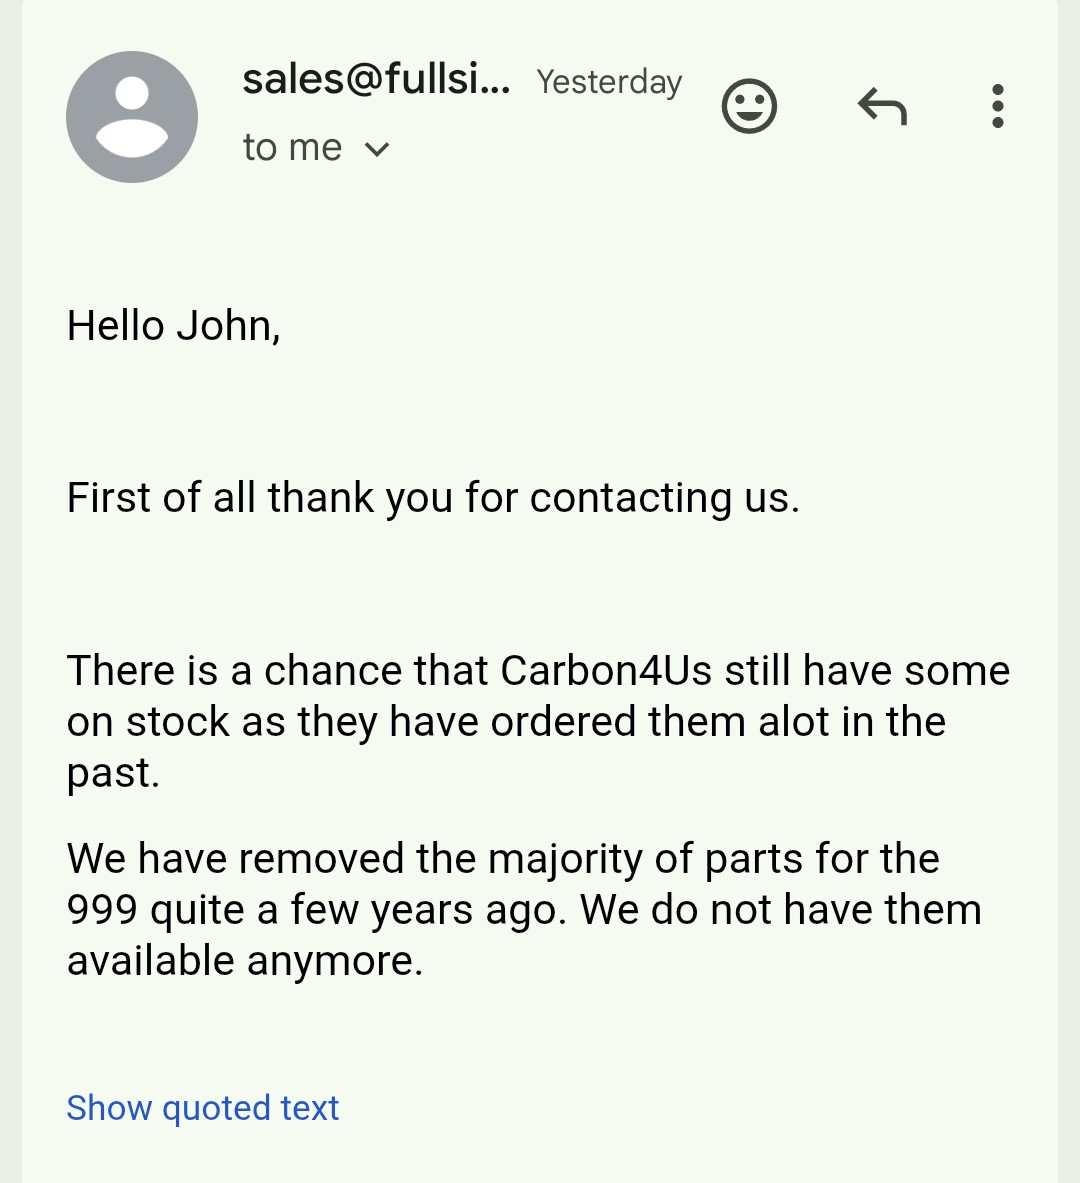The width and height of the screenshot is (1080, 1183).
Task: Click the "available anymore." text
Action: (x=245, y=962)
